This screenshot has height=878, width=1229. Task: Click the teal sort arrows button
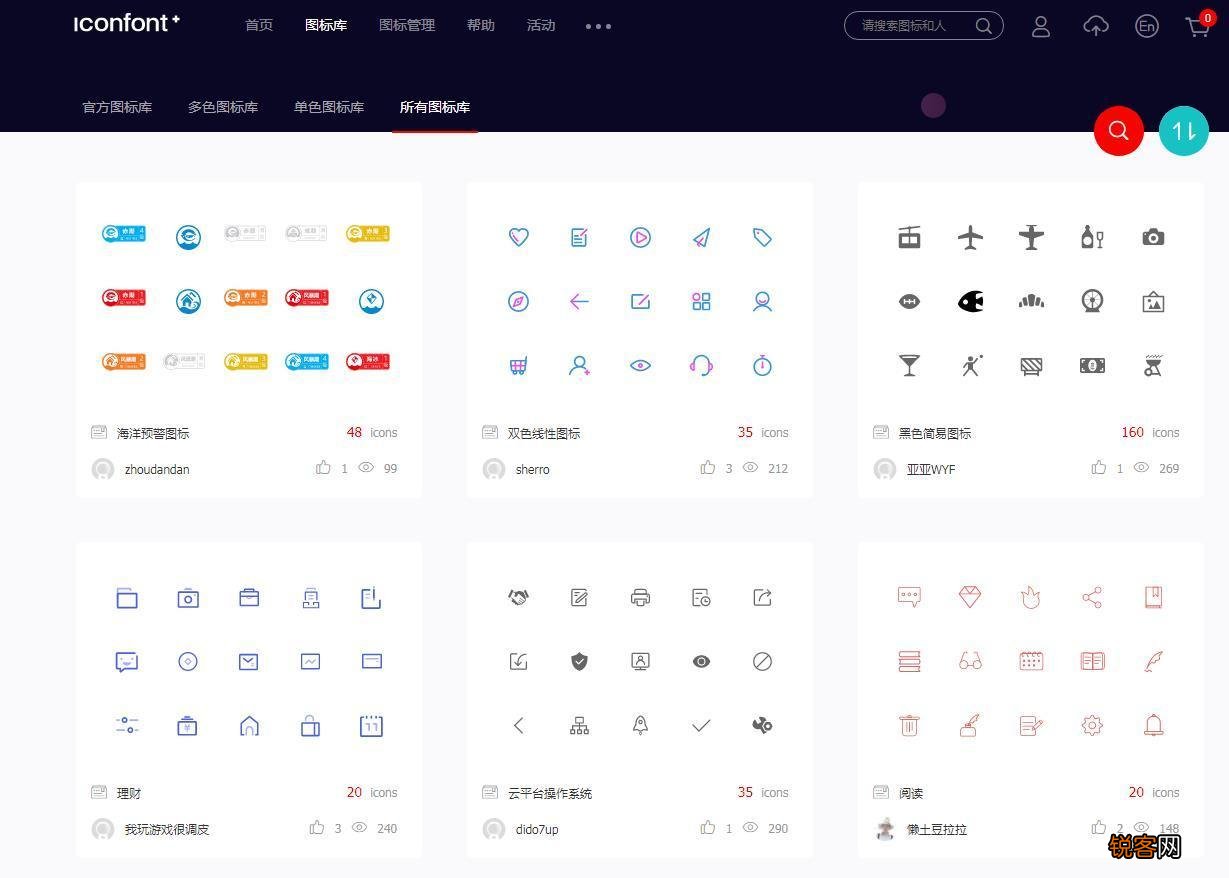(x=1184, y=130)
